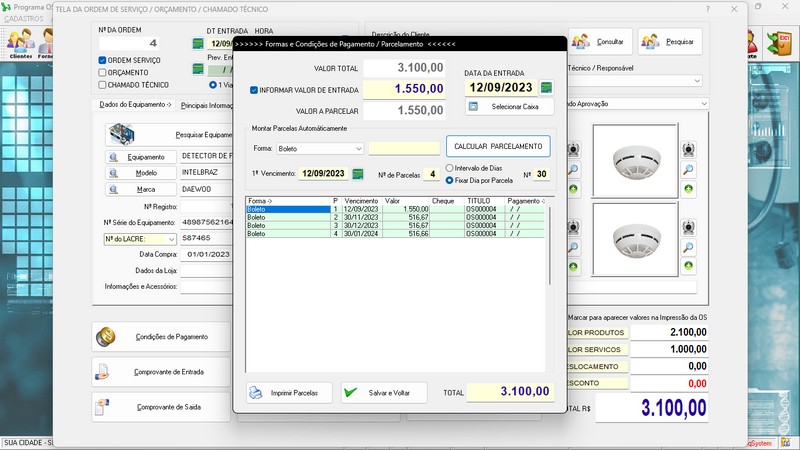Check the Orçamento checkbox
The height and width of the screenshot is (450, 800).
pos(103,73)
